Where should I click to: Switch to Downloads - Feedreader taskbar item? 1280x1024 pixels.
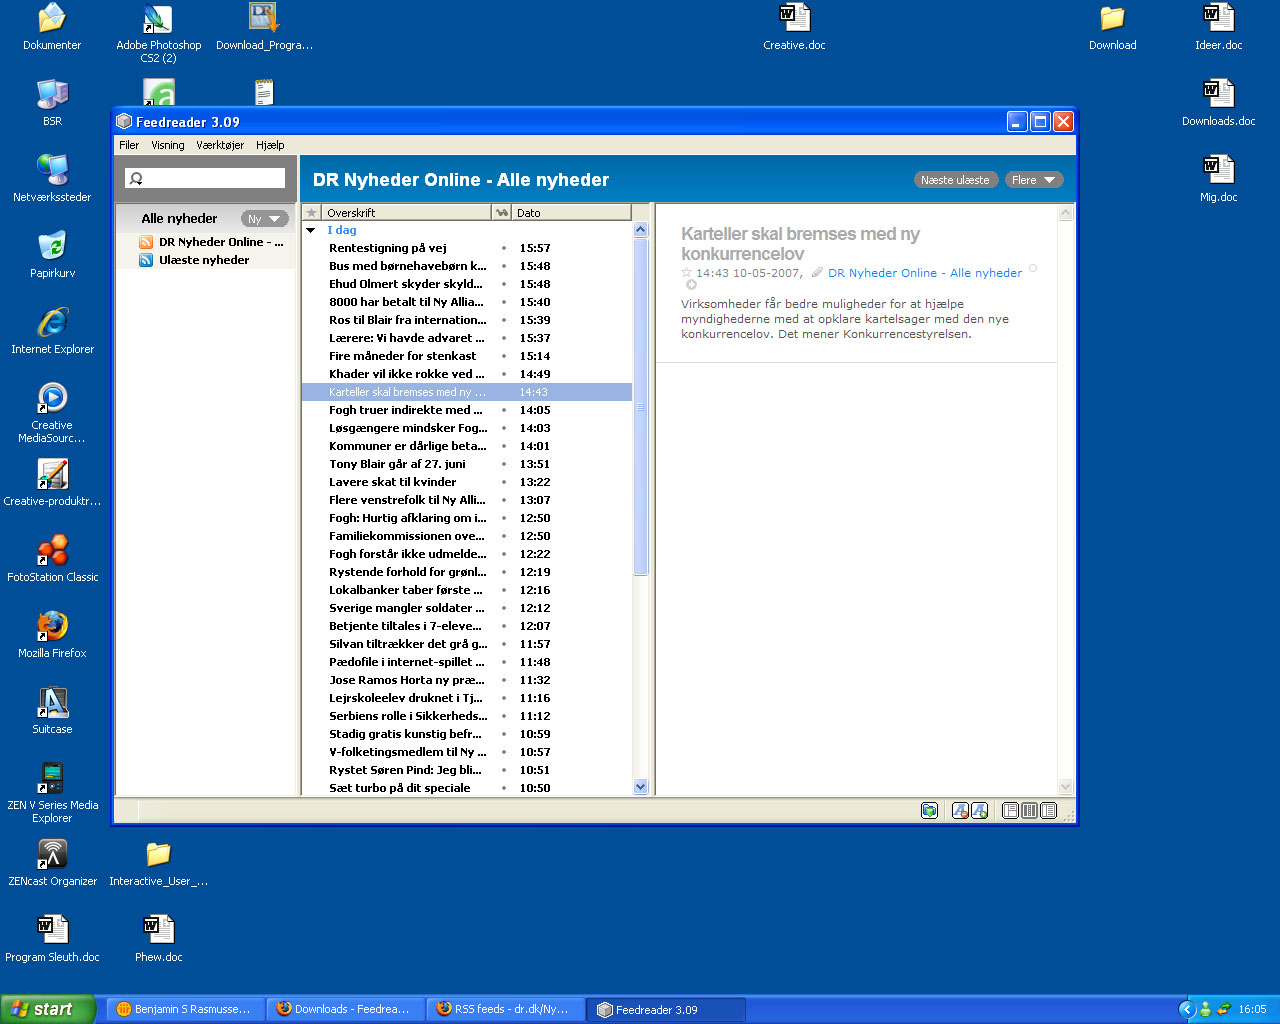click(345, 1009)
